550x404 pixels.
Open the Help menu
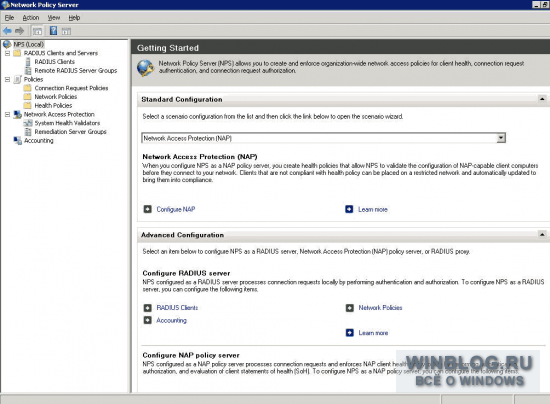coord(74,18)
